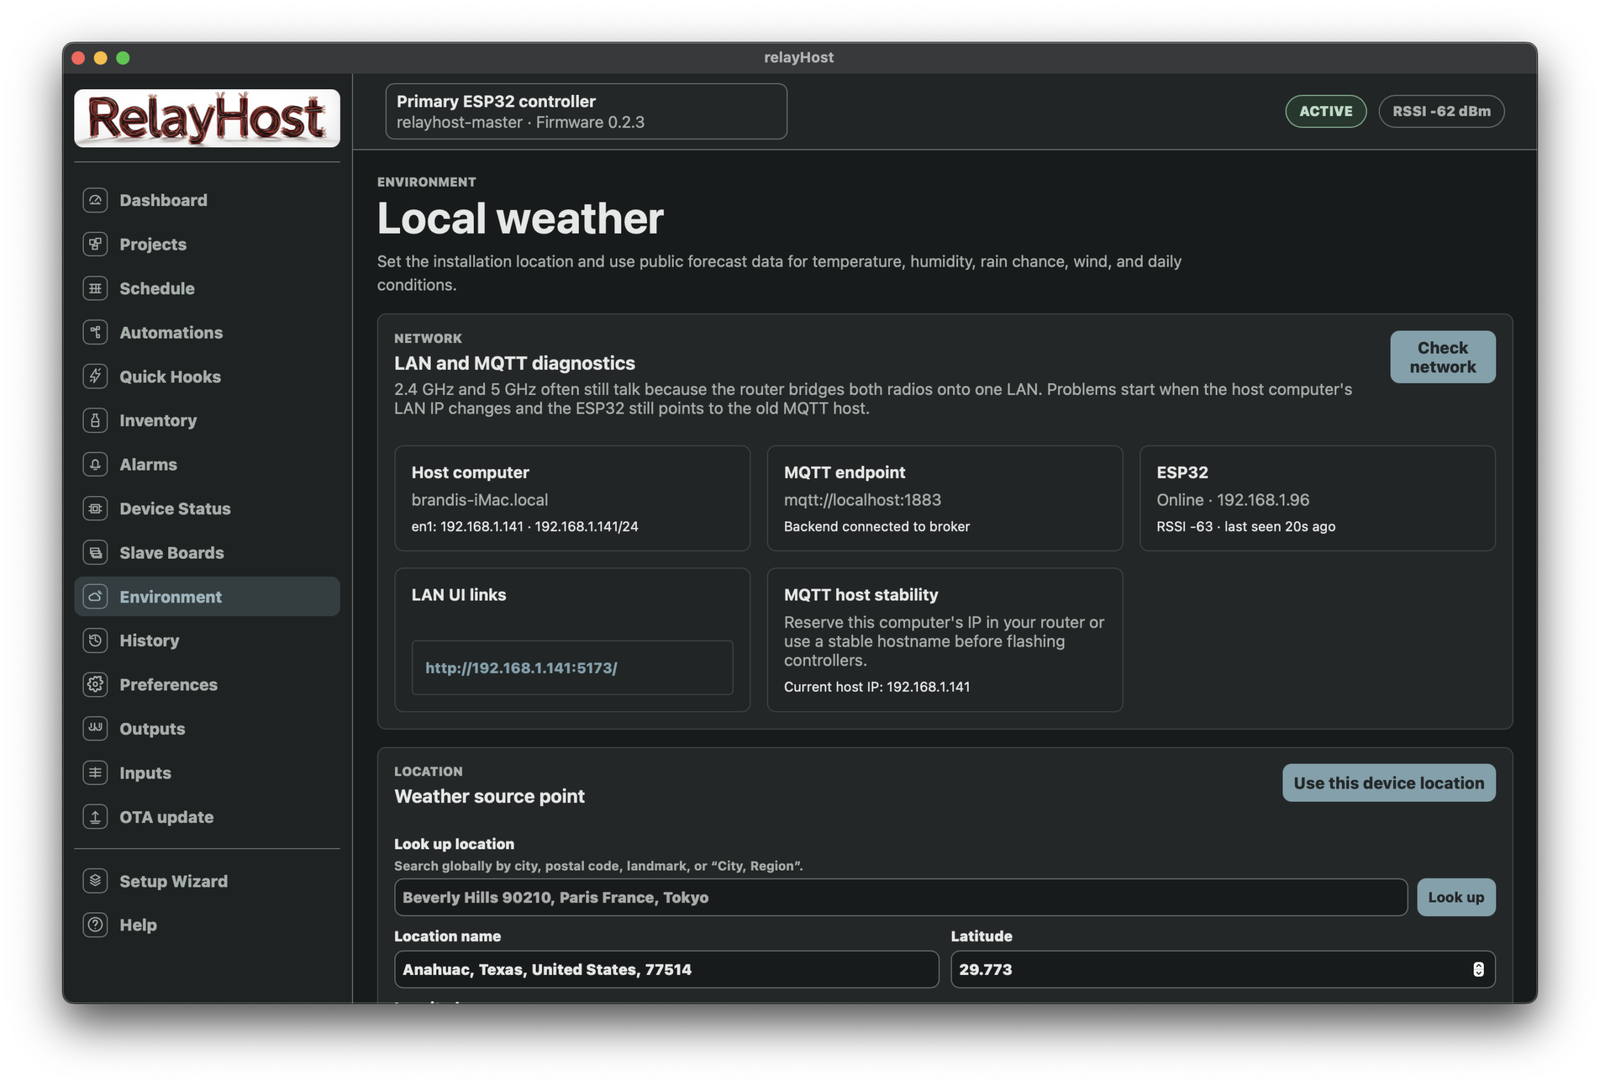Click the Device Status chip icon
The height and width of the screenshot is (1086, 1600).
point(95,508)
